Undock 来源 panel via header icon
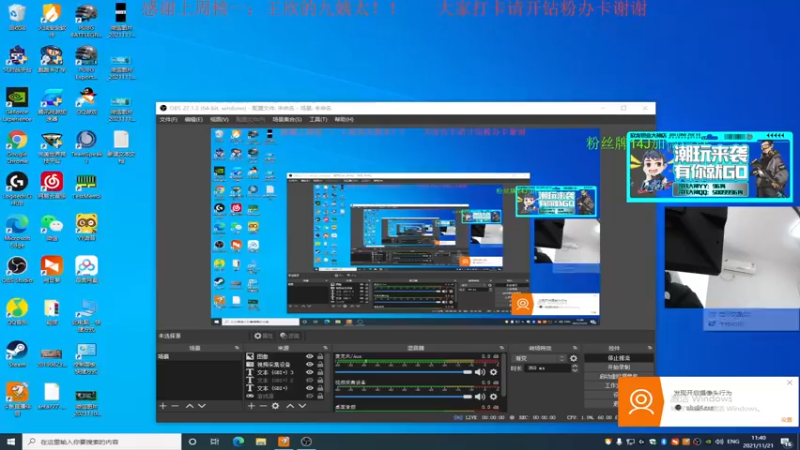 click(x=326, y=348)
